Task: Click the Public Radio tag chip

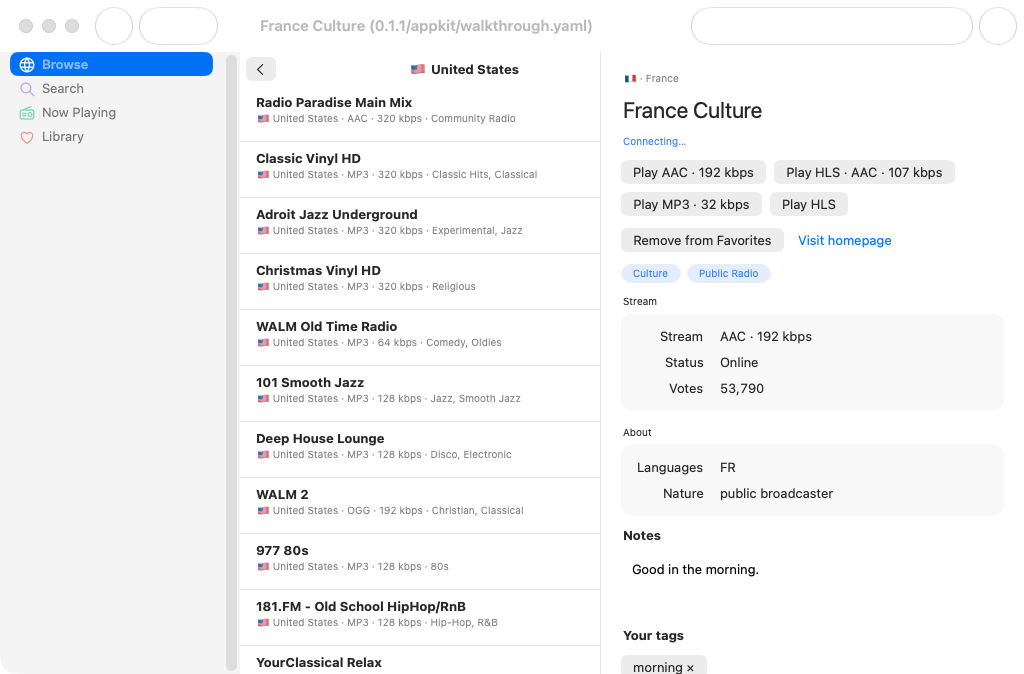Action: pyautogui.click(x=728, y=274)
